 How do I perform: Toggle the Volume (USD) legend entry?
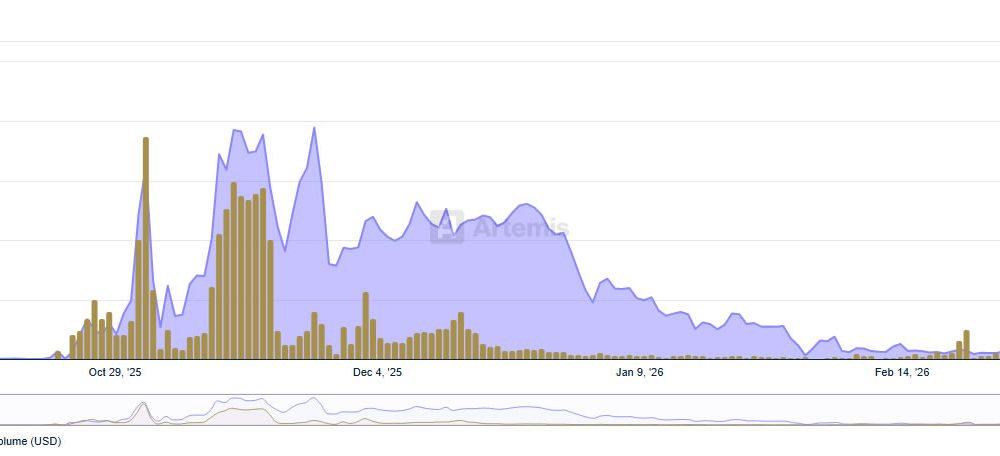(30, 441)
